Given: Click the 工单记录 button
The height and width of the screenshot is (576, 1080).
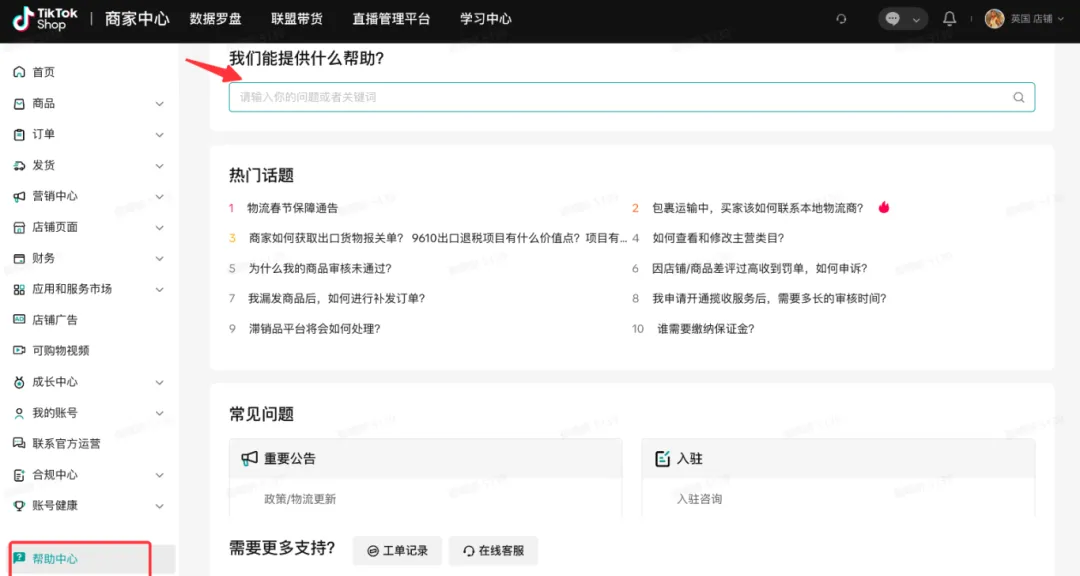Looking at the screenshot, I should coord(397,551).
